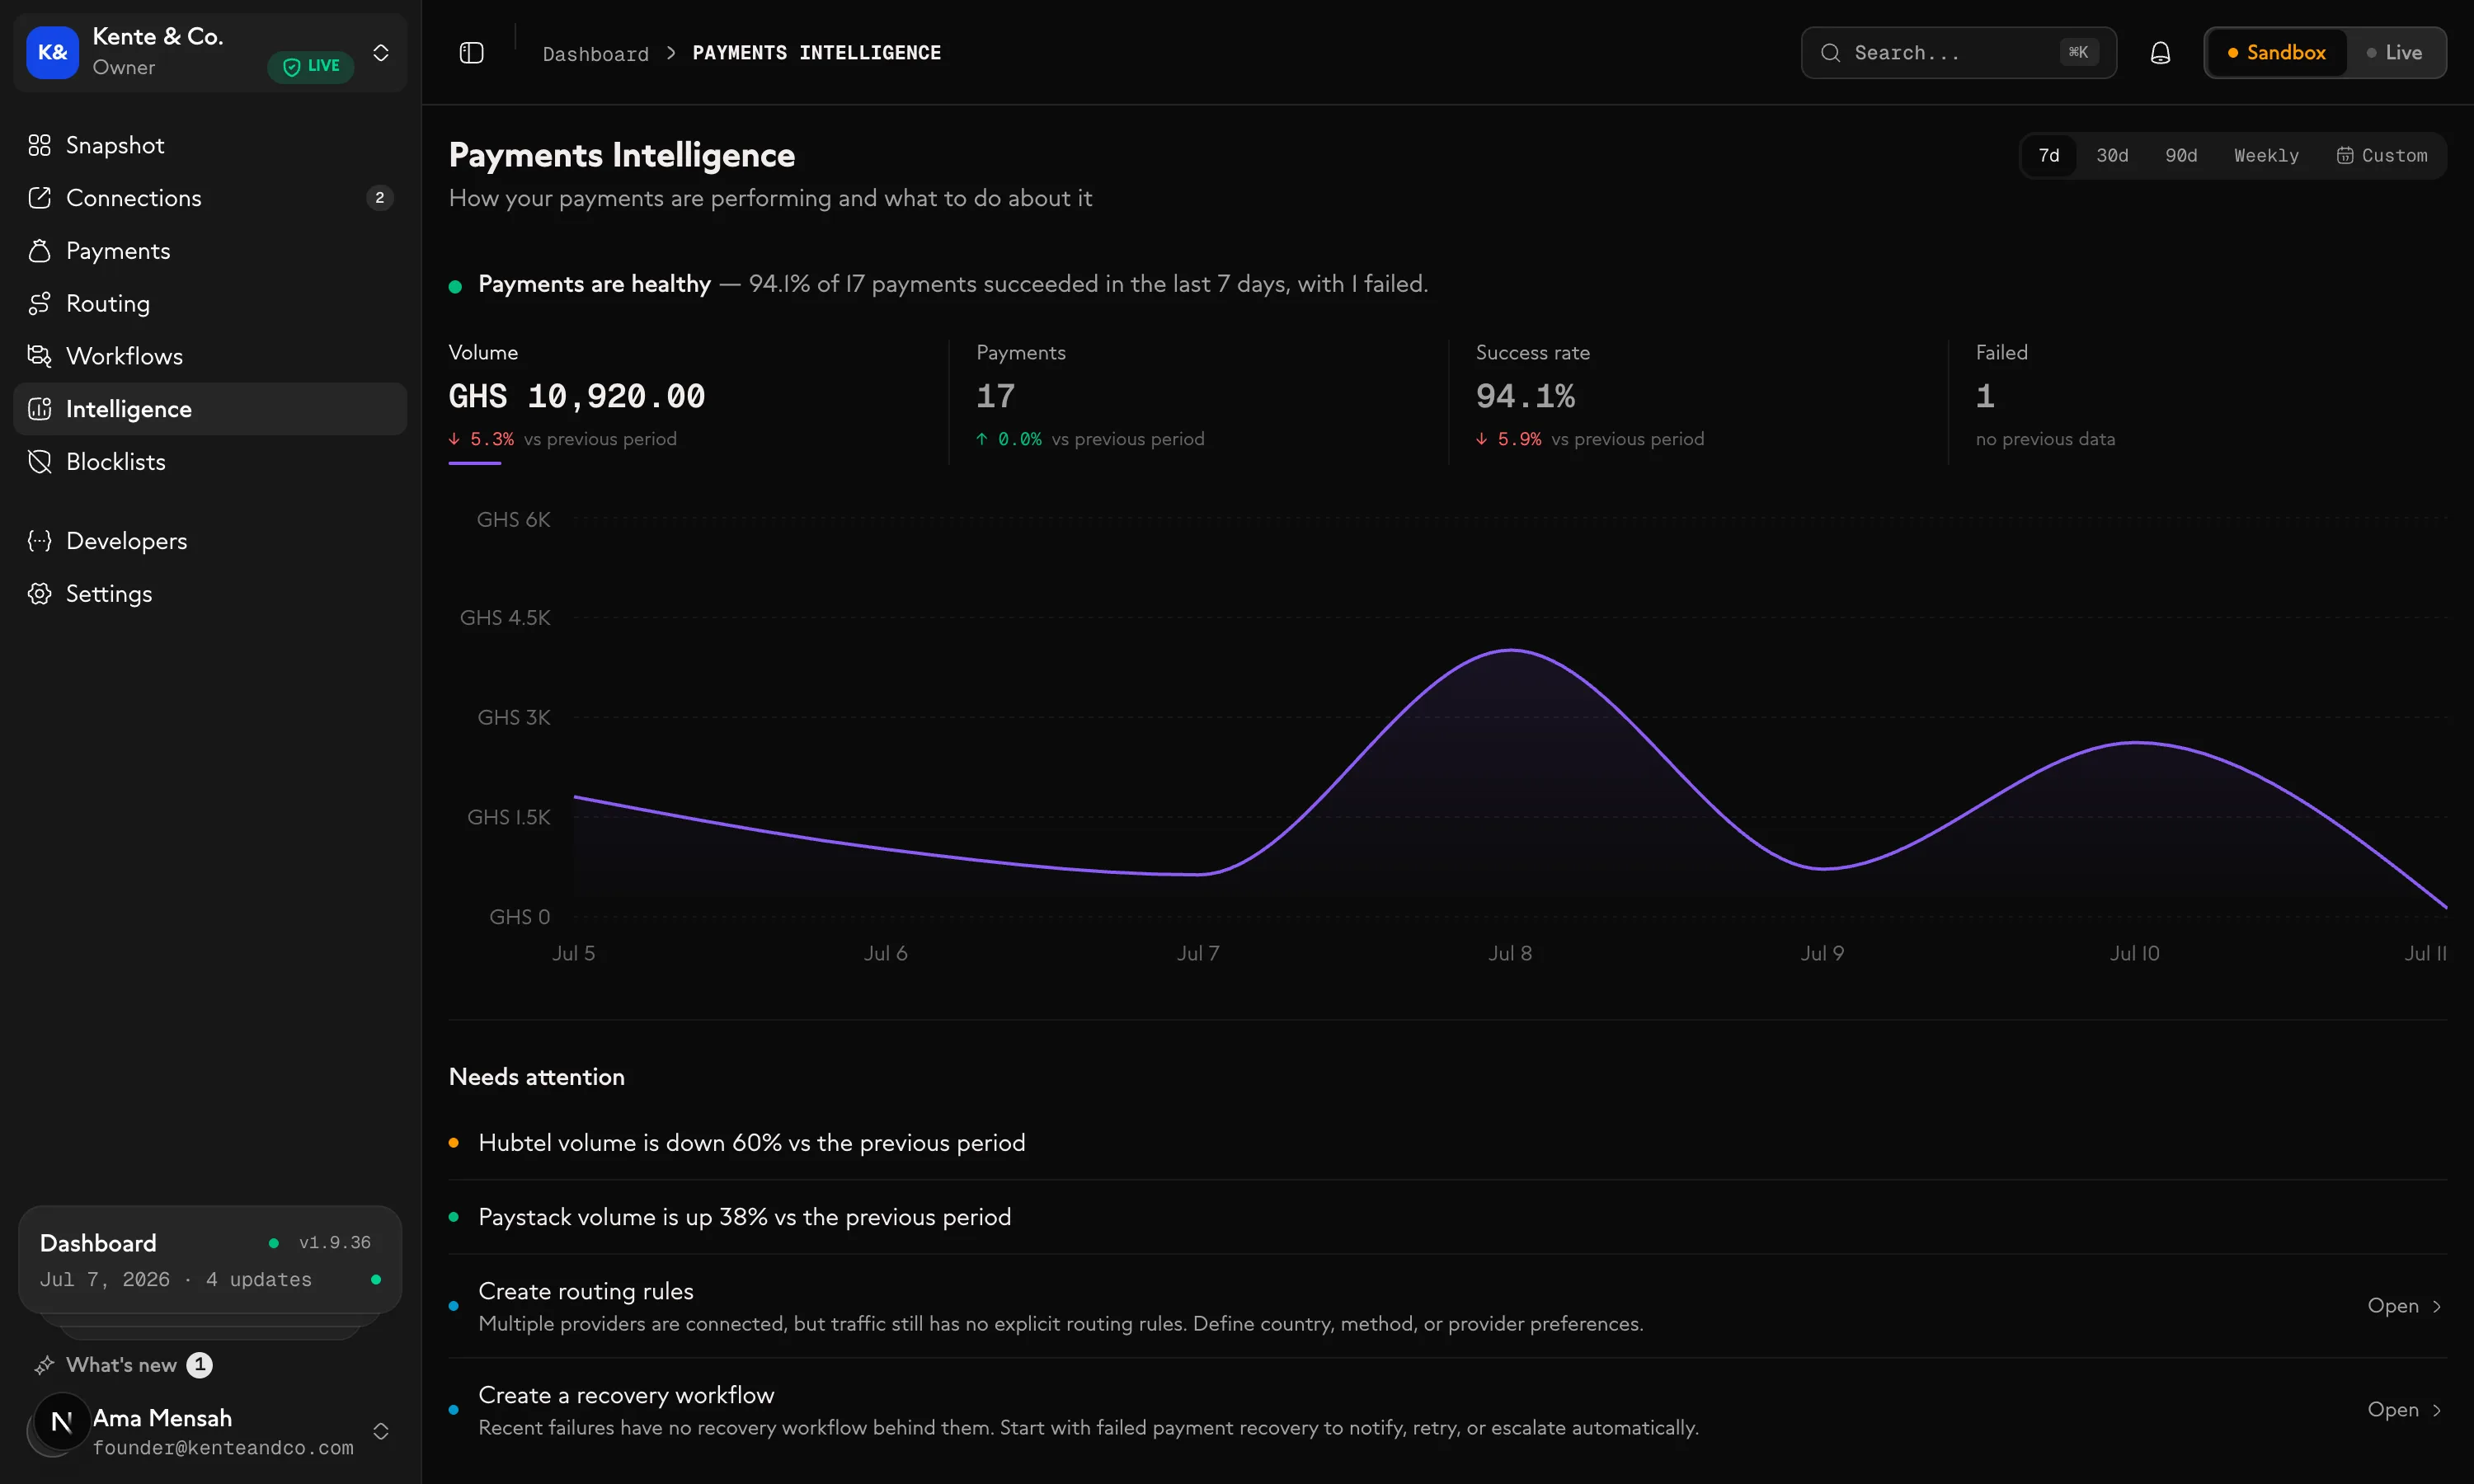
Task: Select the 7d time range
Action: coord(2048,156)
